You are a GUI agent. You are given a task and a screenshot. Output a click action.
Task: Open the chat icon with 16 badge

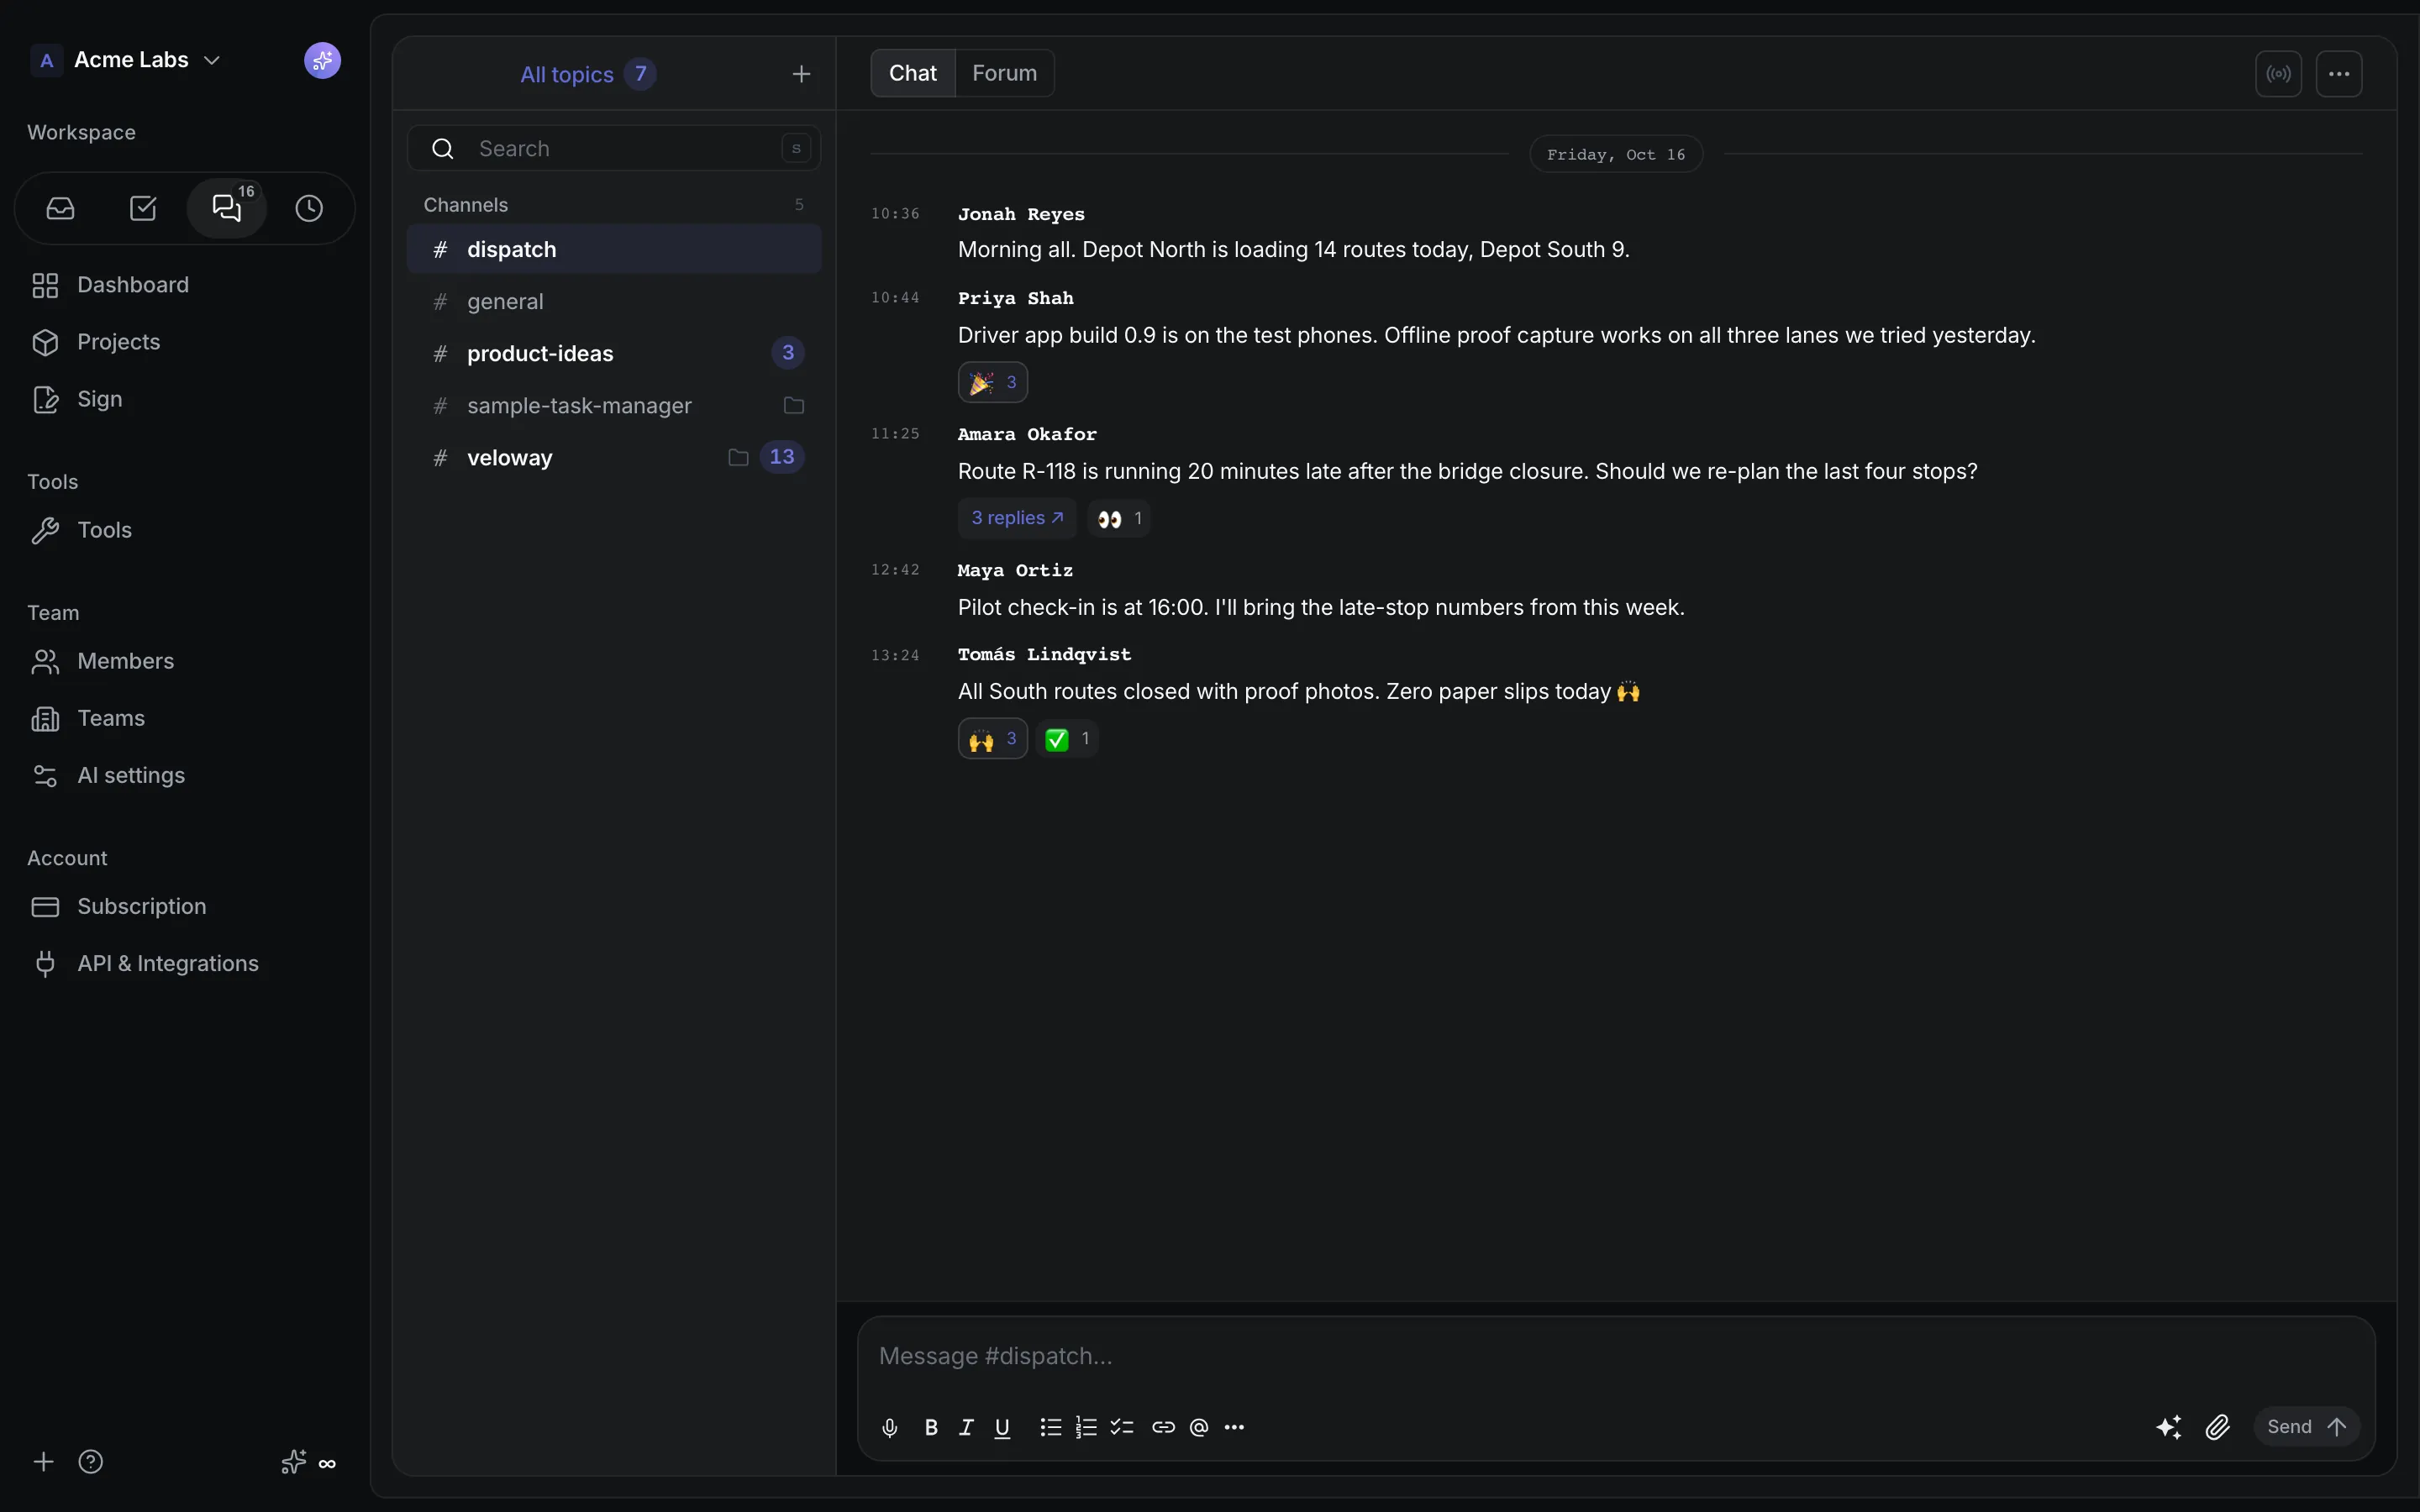point(227,208)
